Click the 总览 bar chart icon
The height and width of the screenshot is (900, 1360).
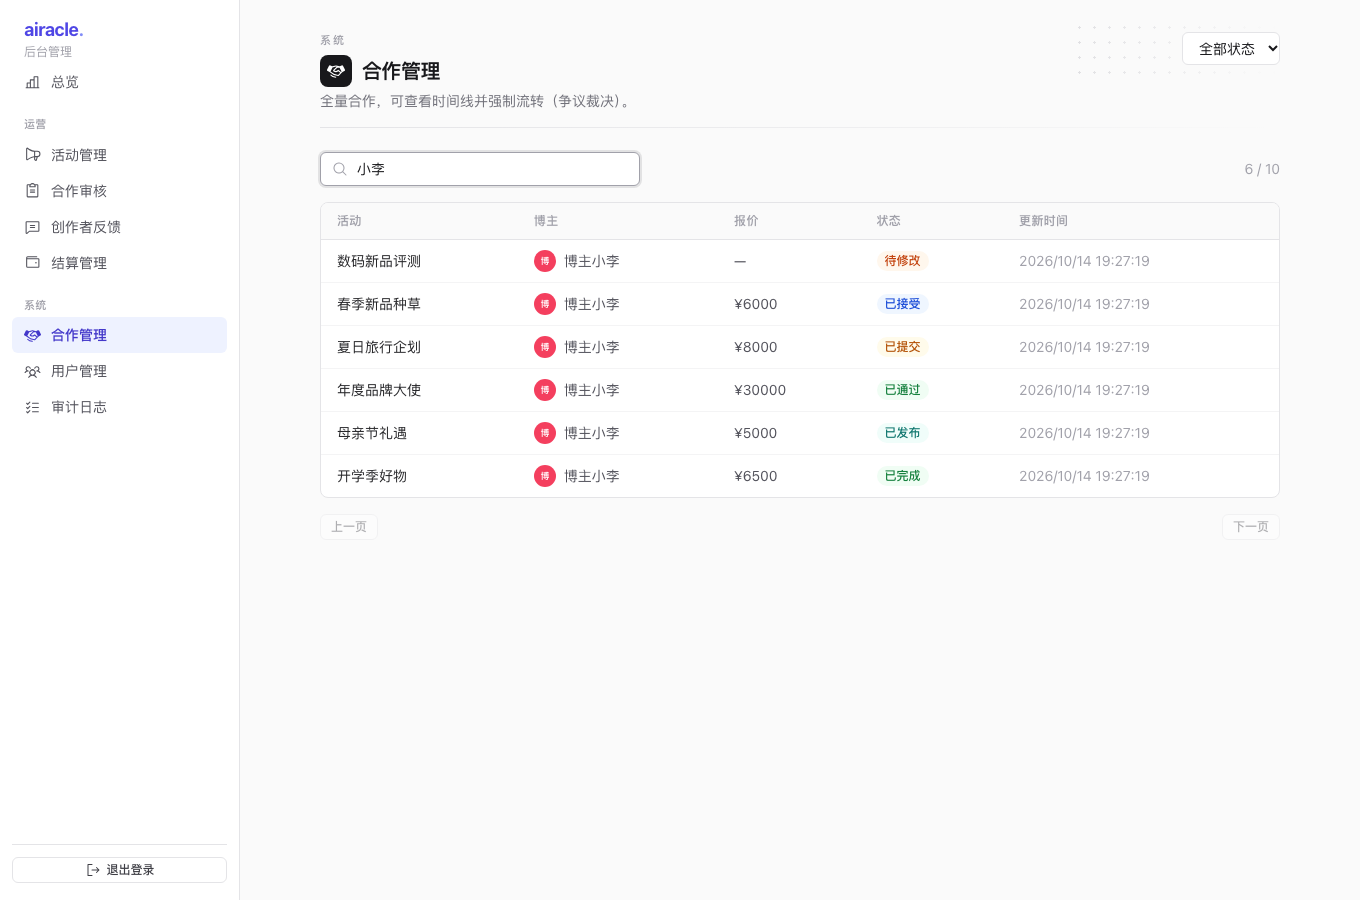click(32, 82)
